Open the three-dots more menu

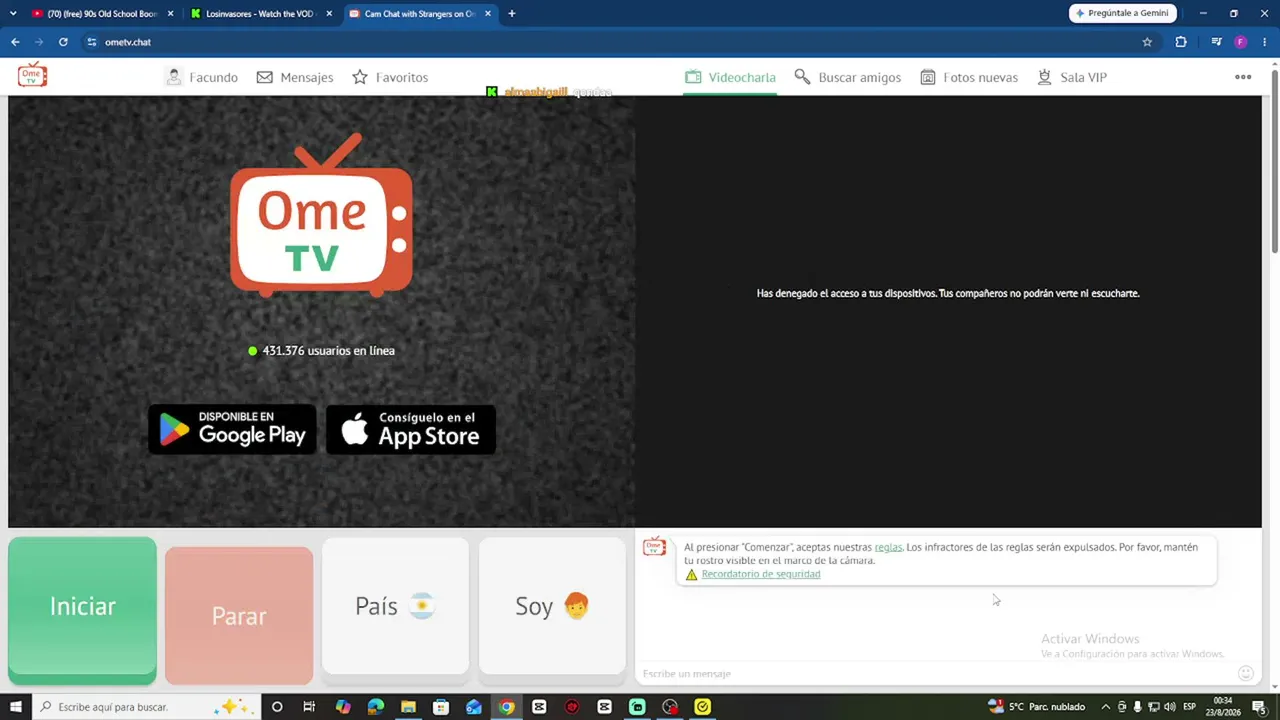pyautogui.click(x=1243, y=77)
